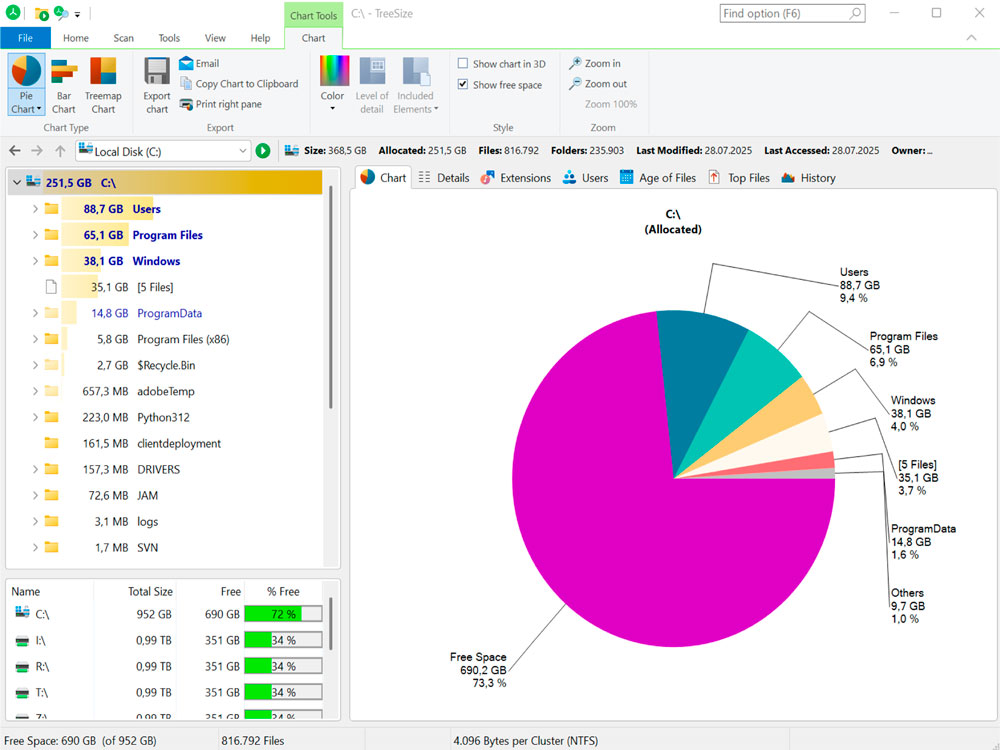
Task: Click the C:\ 72 % free bar
Action: 283,614
